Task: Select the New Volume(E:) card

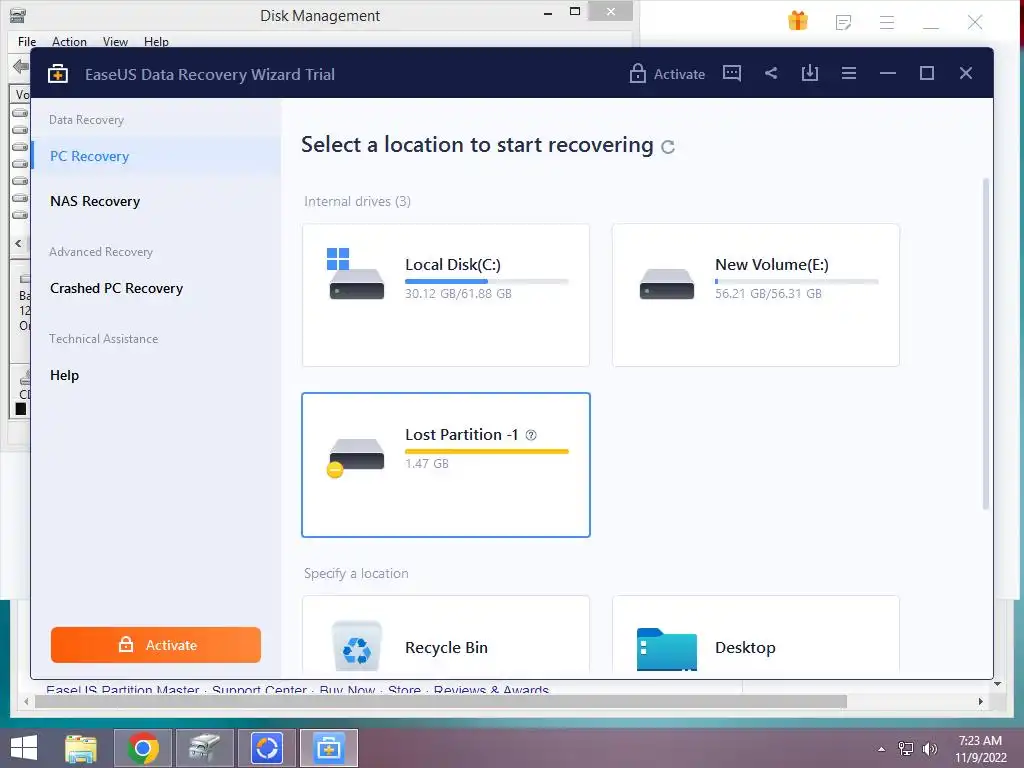Action: [756, 295]
